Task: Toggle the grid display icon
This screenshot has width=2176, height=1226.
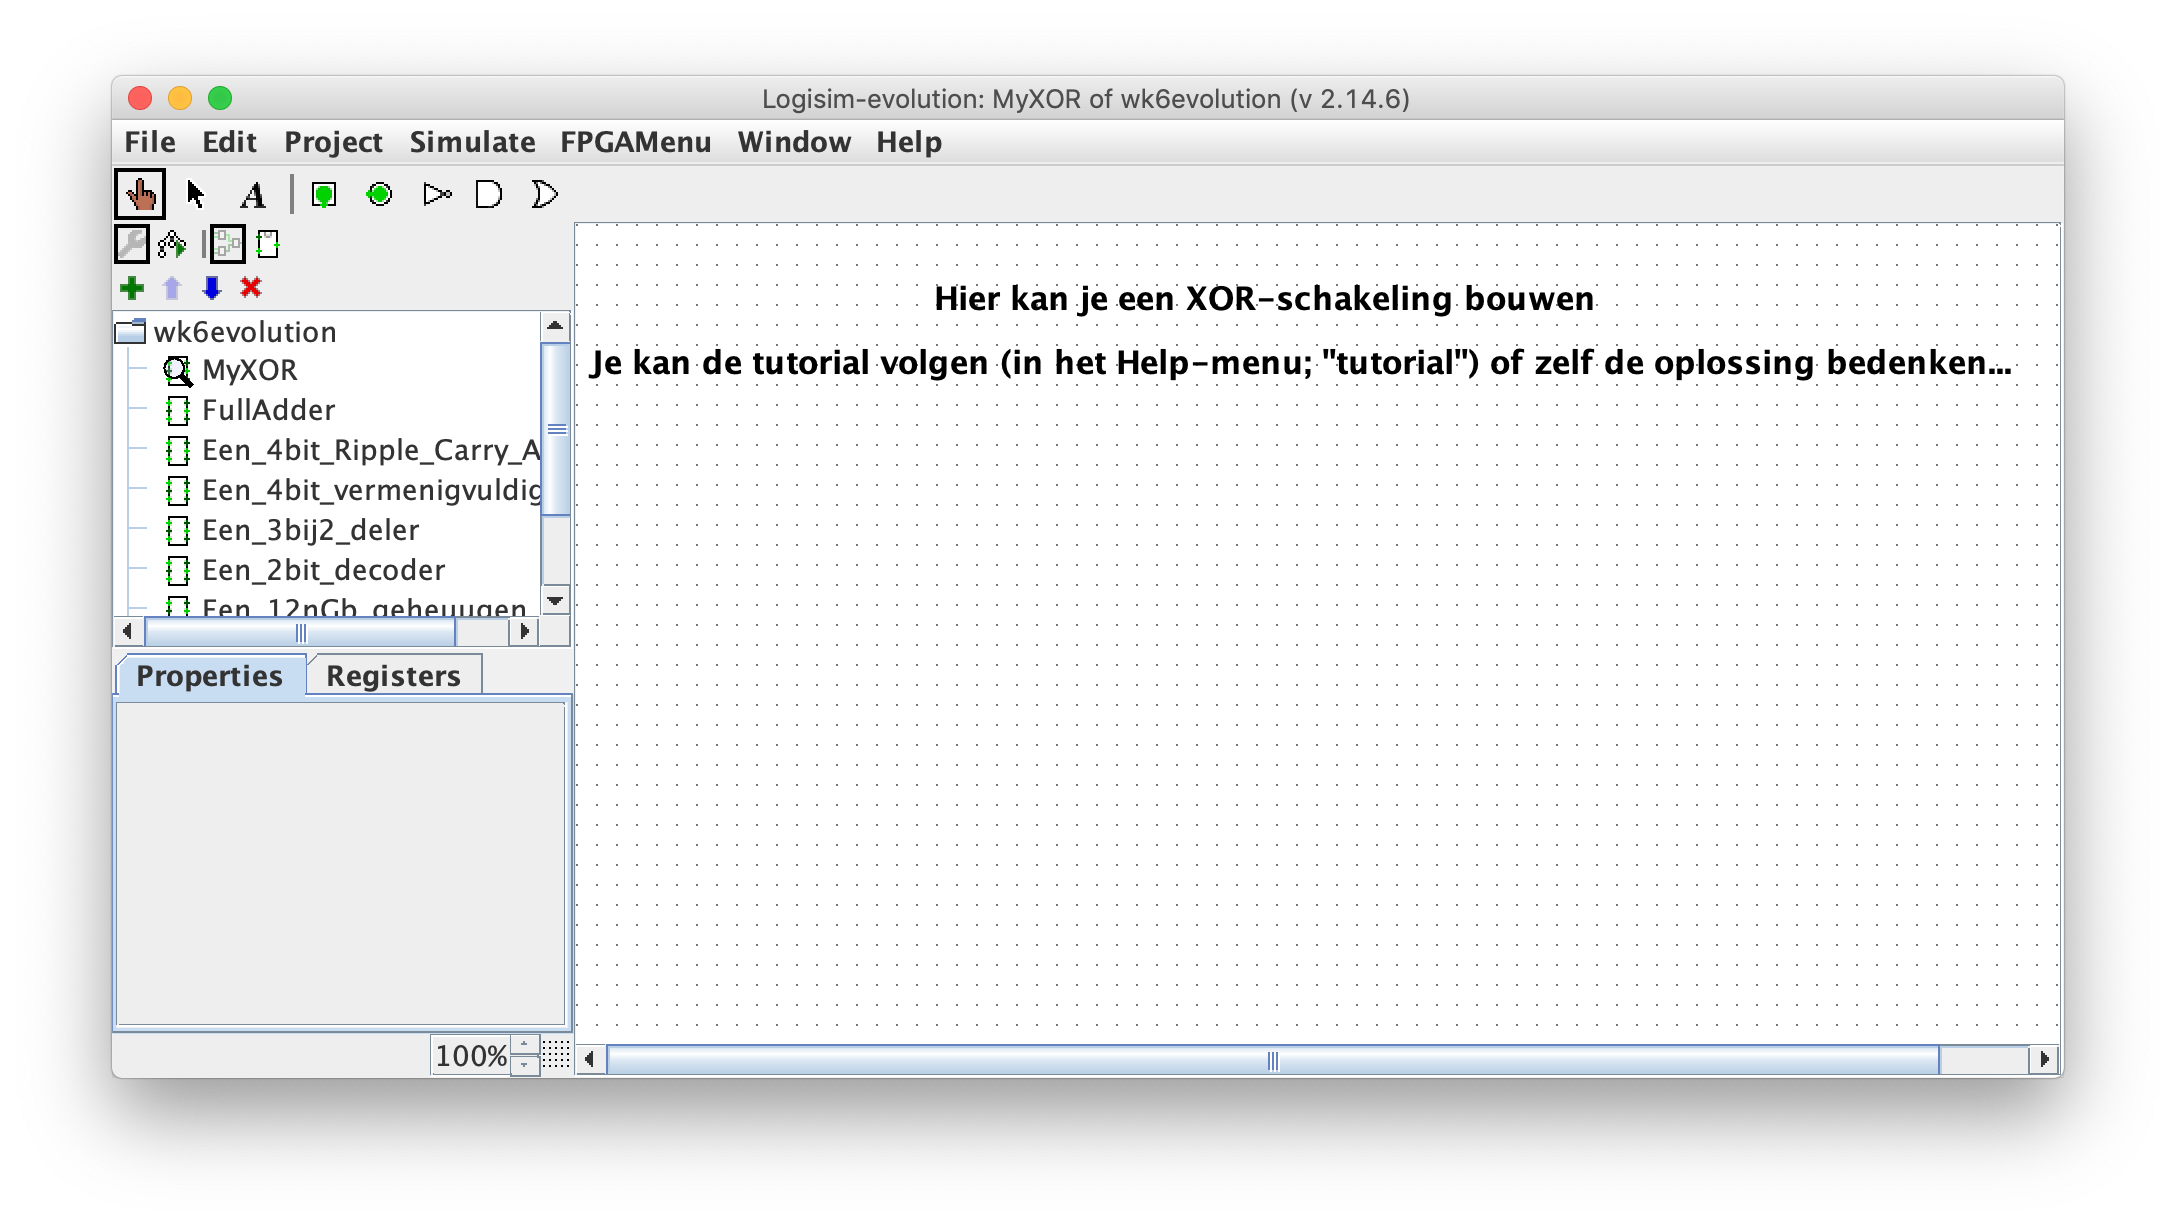Action: [x=556, y=1055]
